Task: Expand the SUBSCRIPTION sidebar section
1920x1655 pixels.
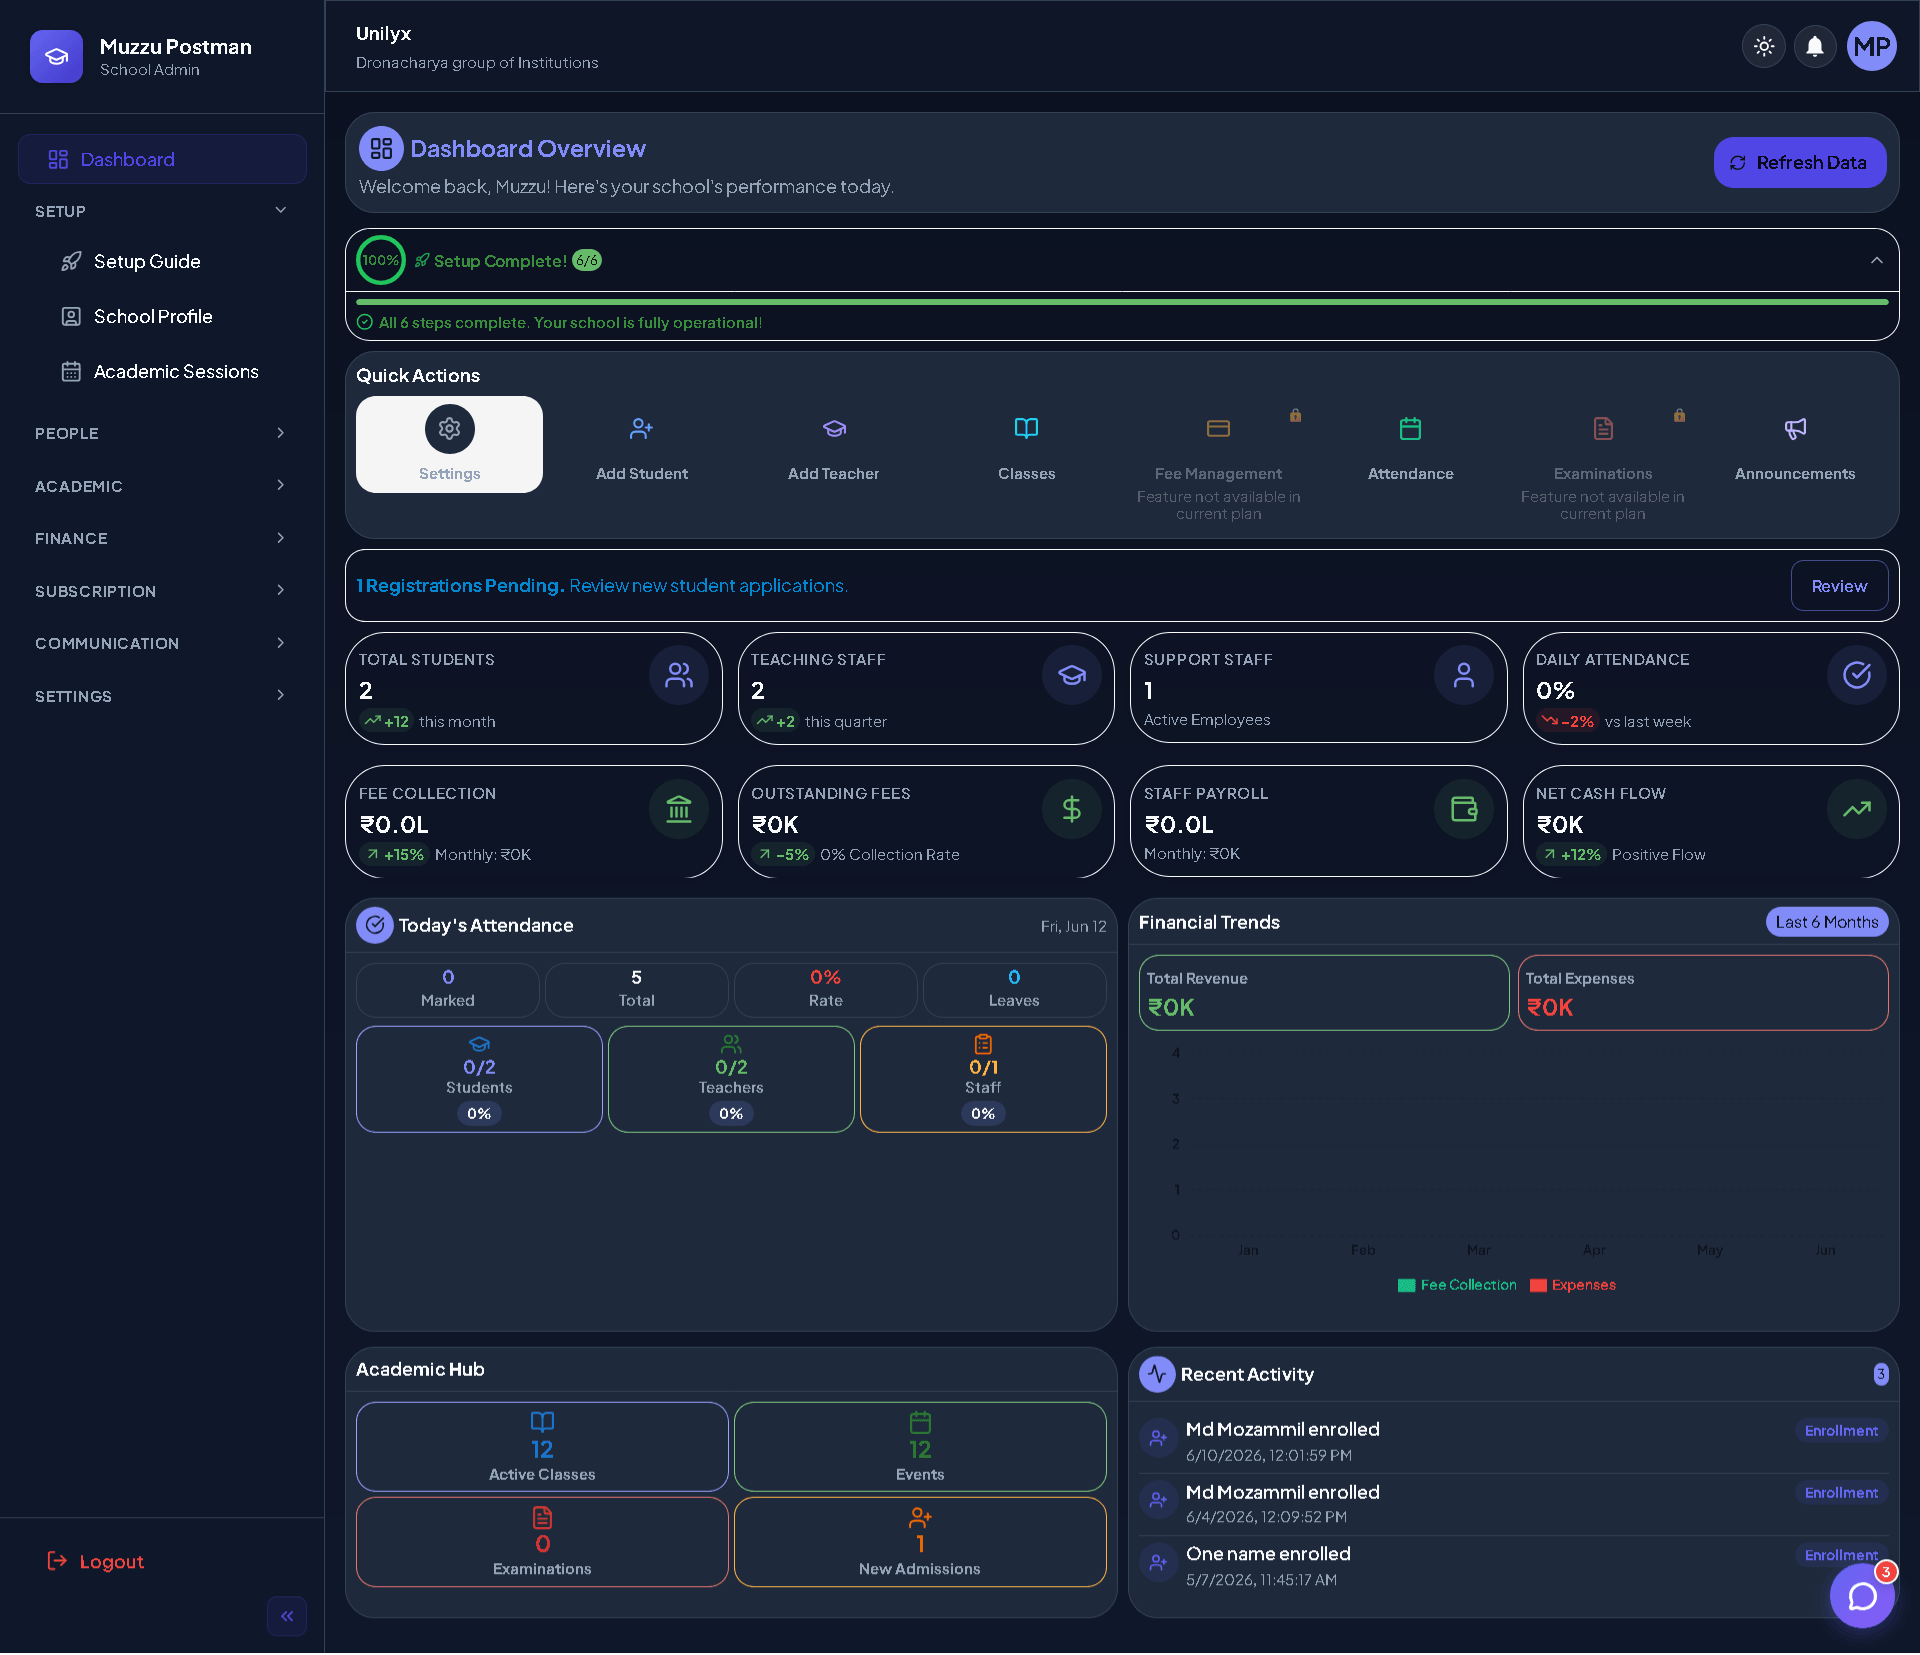Action: tap(162, 591)
